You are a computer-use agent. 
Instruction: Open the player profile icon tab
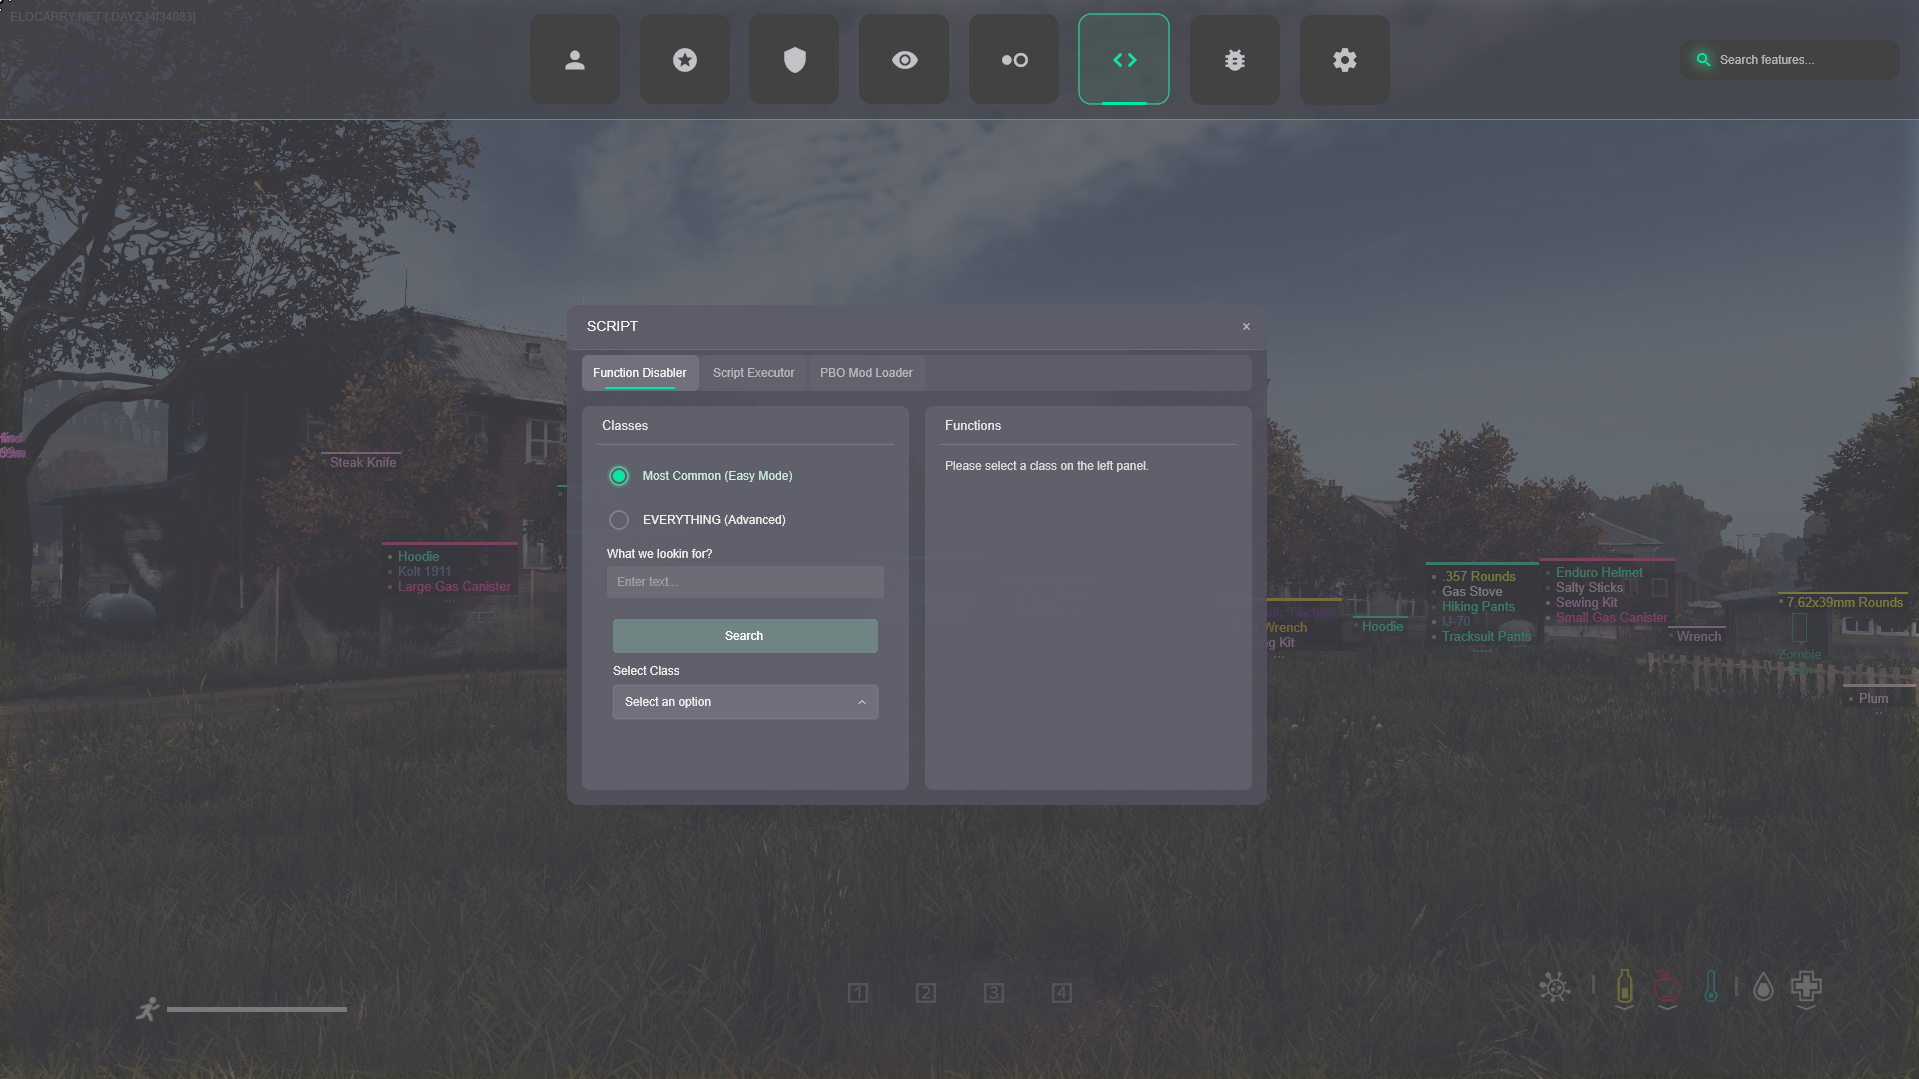pos(574,60)
